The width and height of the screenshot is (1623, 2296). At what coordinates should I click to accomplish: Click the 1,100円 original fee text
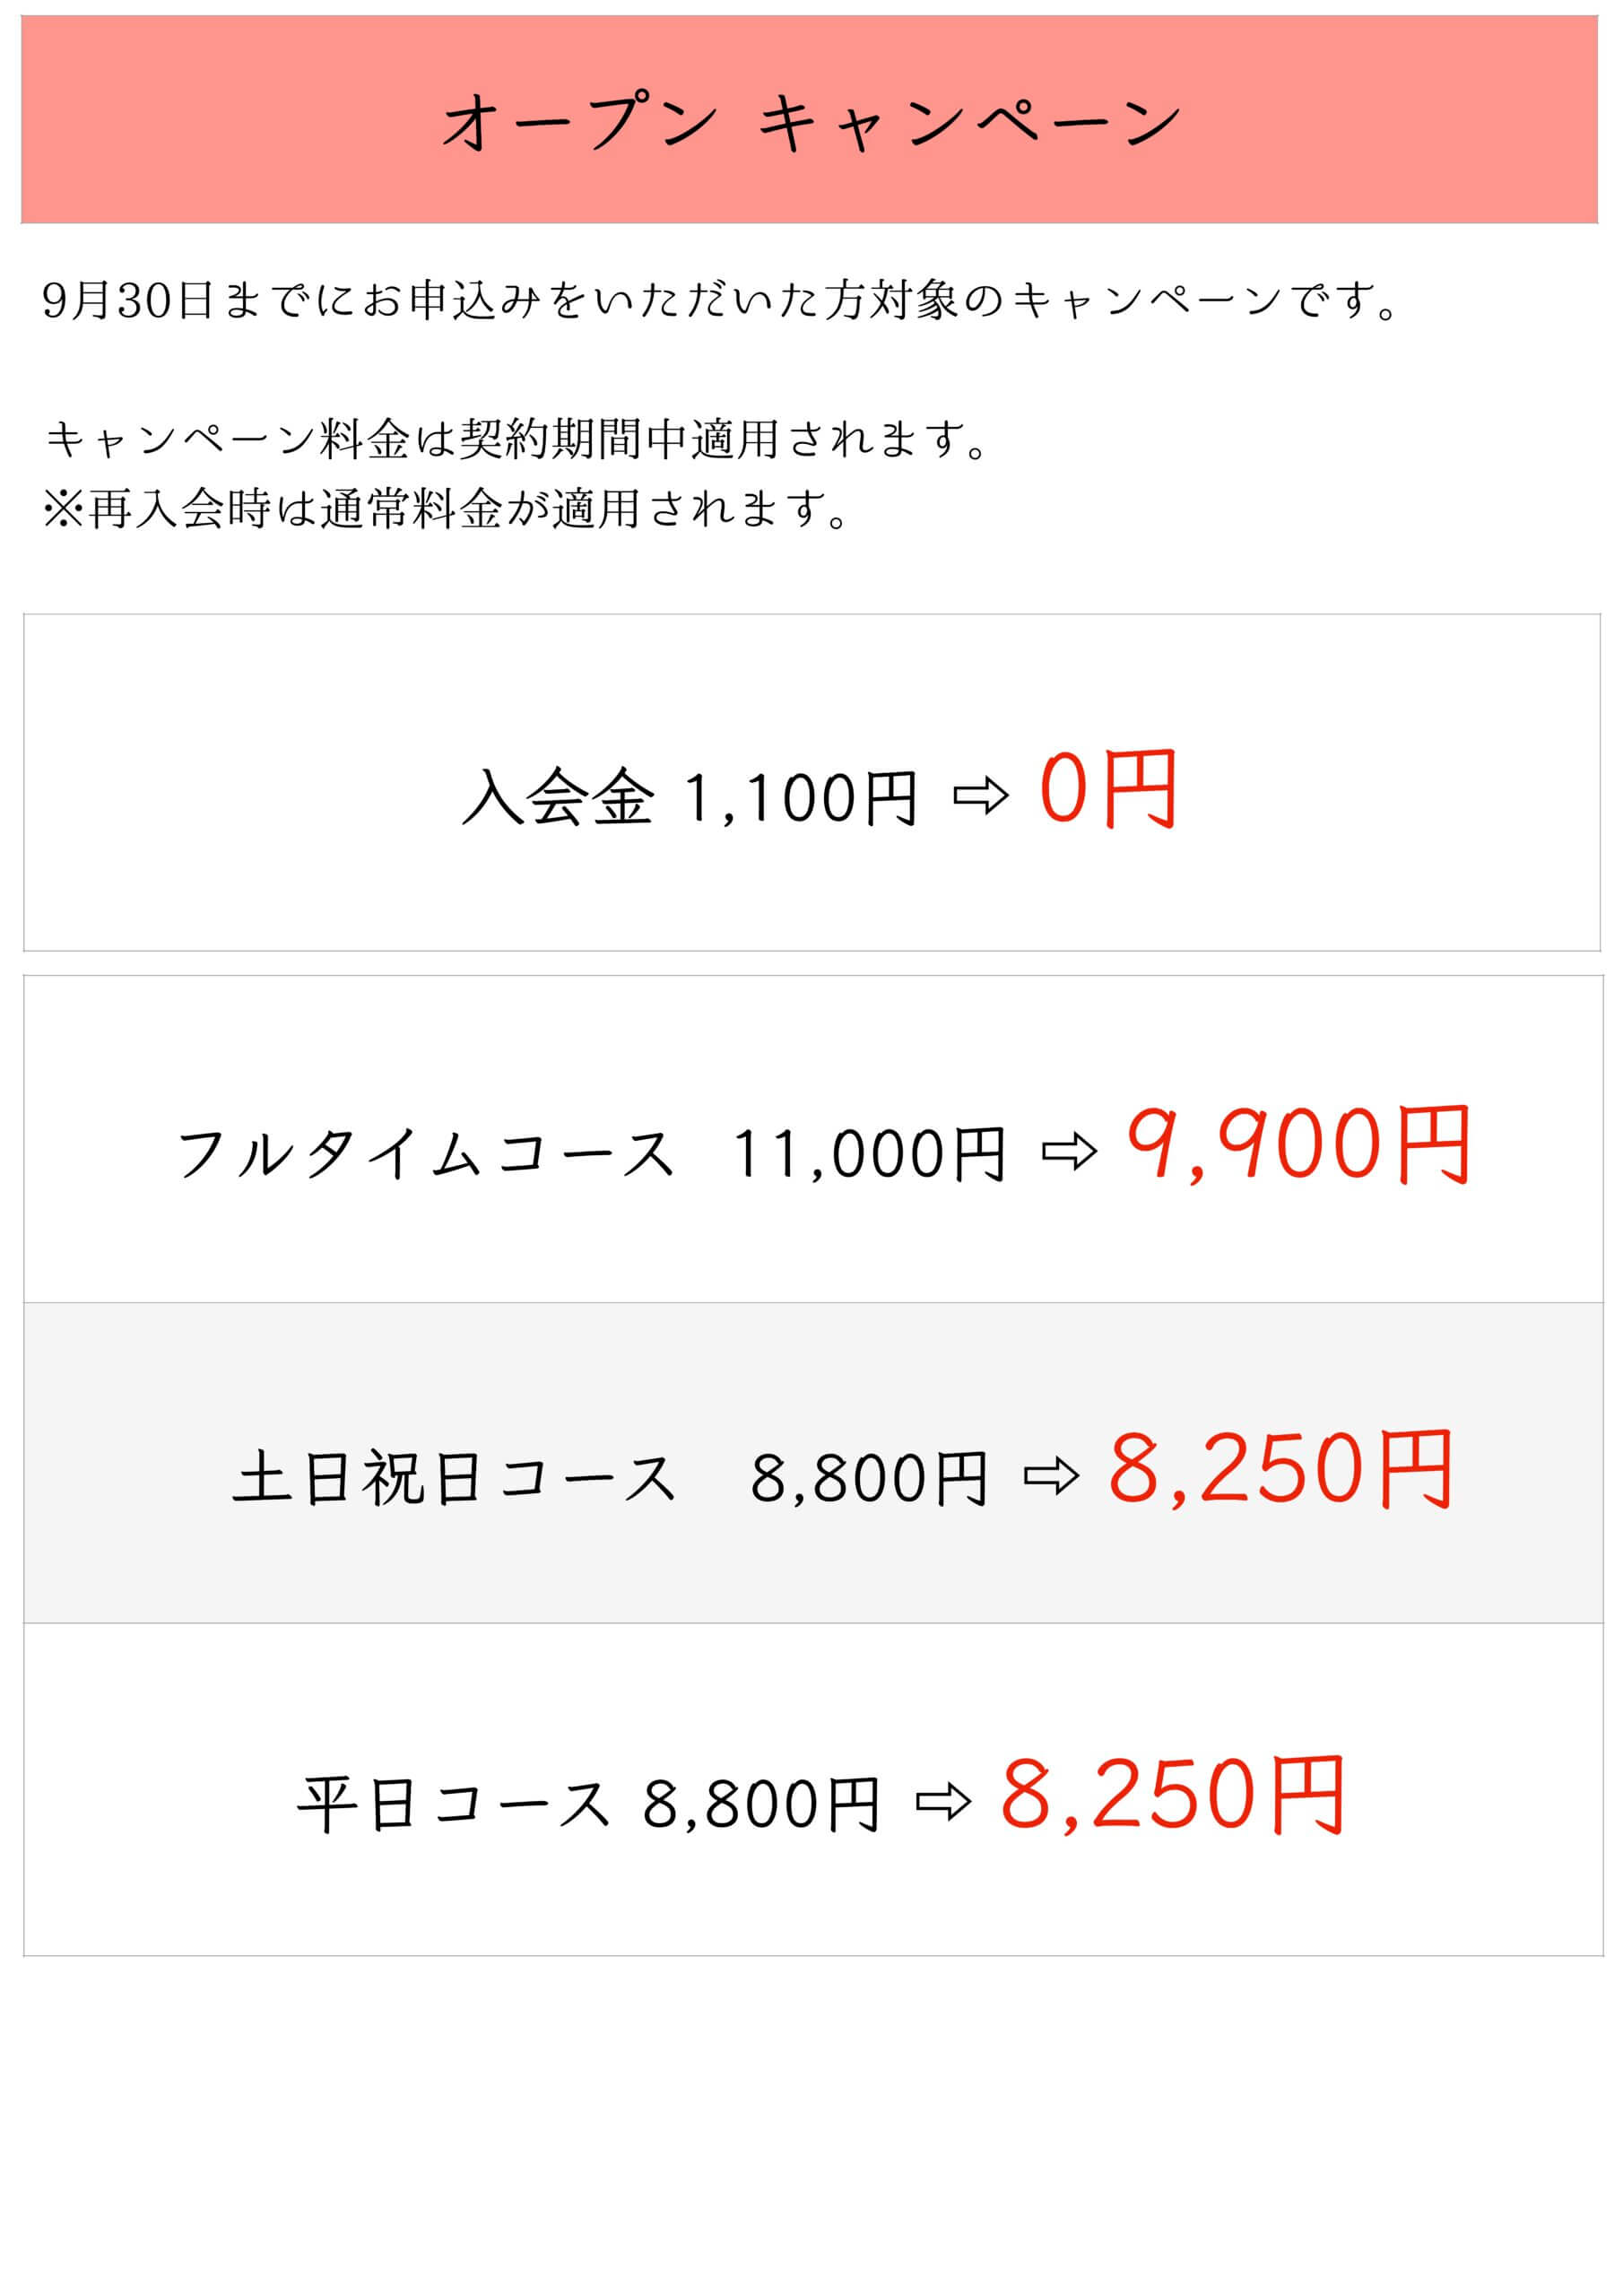click(800, 798)
